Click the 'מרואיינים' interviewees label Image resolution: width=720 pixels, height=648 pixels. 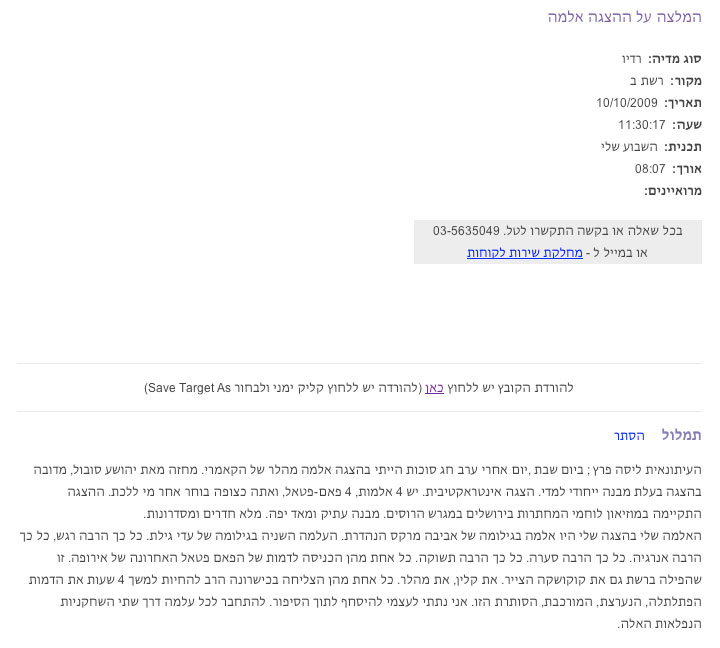click(x=673, y=191)
